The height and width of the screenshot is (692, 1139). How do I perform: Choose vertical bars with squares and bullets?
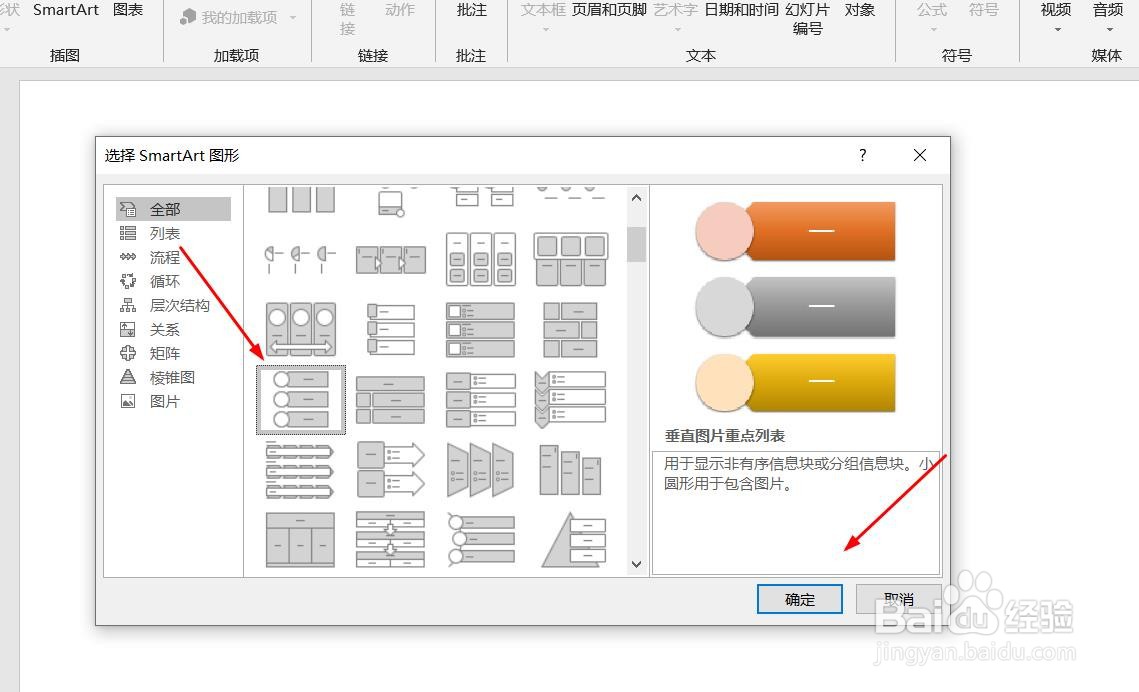481,330
